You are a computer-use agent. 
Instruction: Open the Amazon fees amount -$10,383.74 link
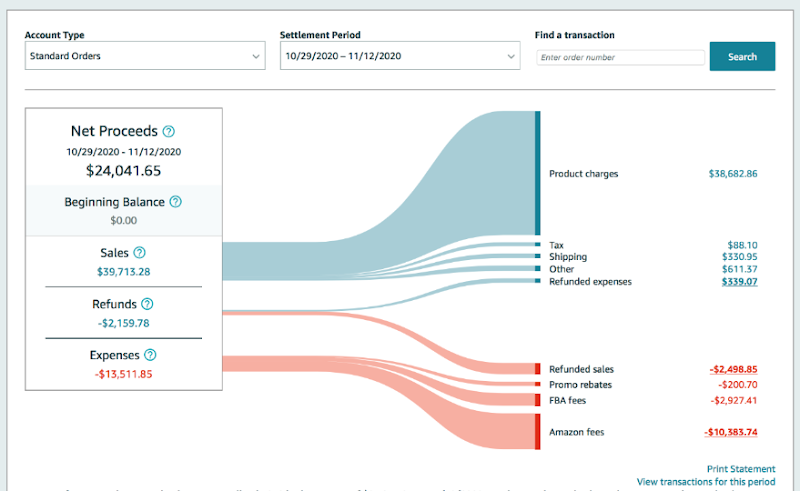[731, 432]
